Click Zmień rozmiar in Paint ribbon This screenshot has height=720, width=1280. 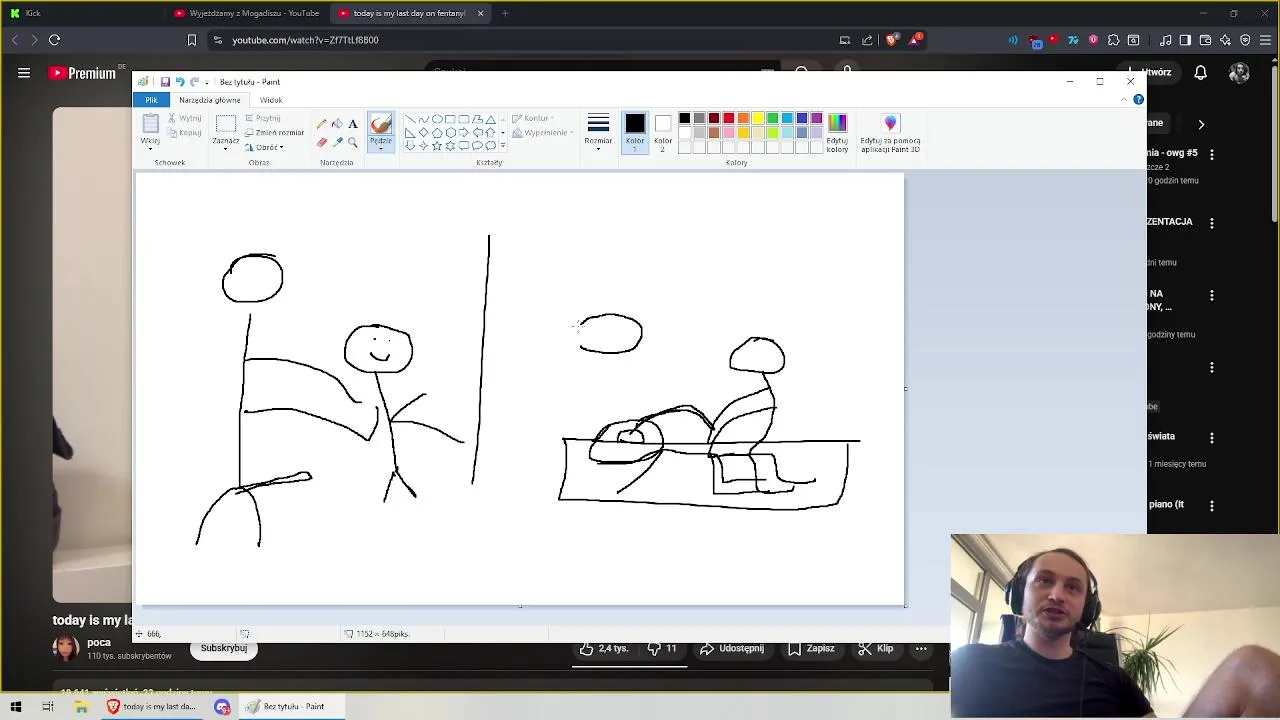click(274, 133)
